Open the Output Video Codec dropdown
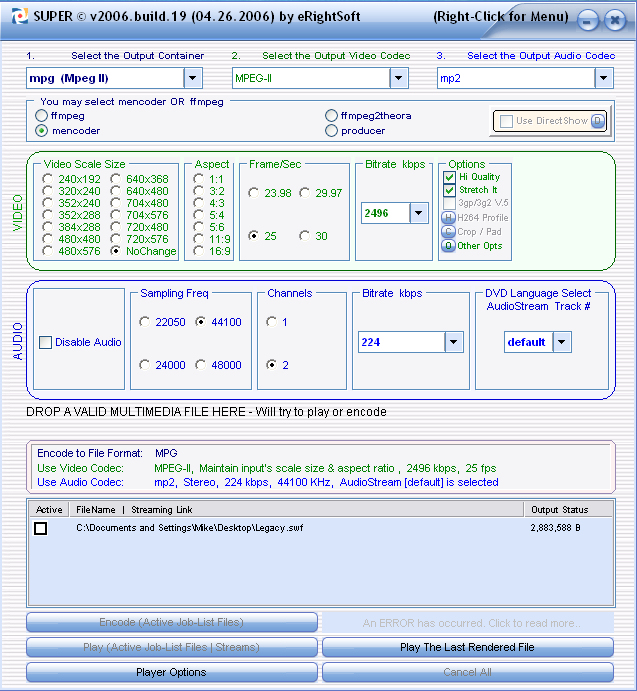637x691 pixels. (x=399, y=78)
